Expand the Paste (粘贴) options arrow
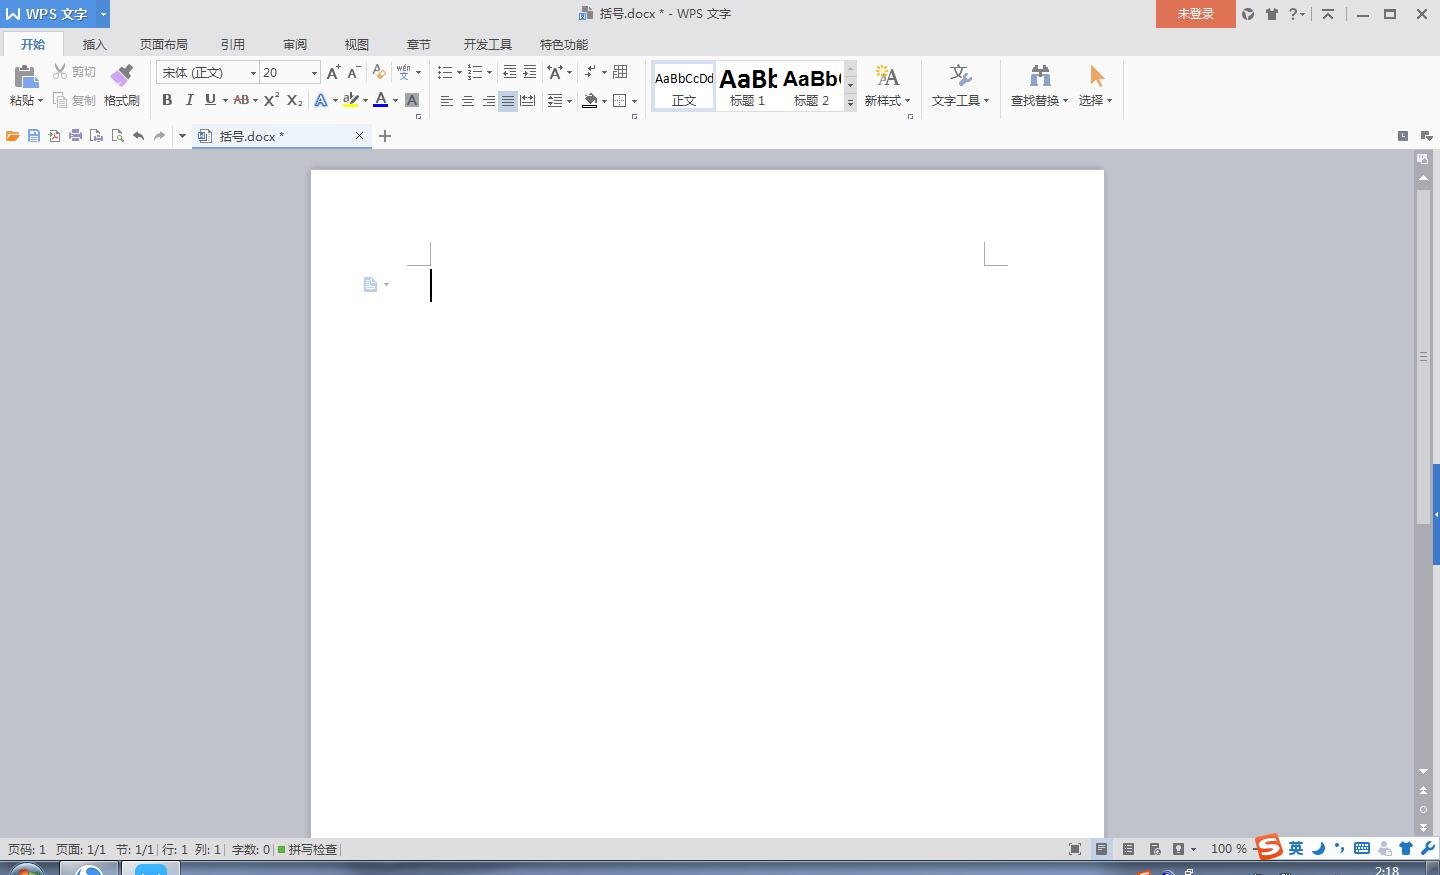The height and width of the screenshot is (875, 1440). [40, 101]
